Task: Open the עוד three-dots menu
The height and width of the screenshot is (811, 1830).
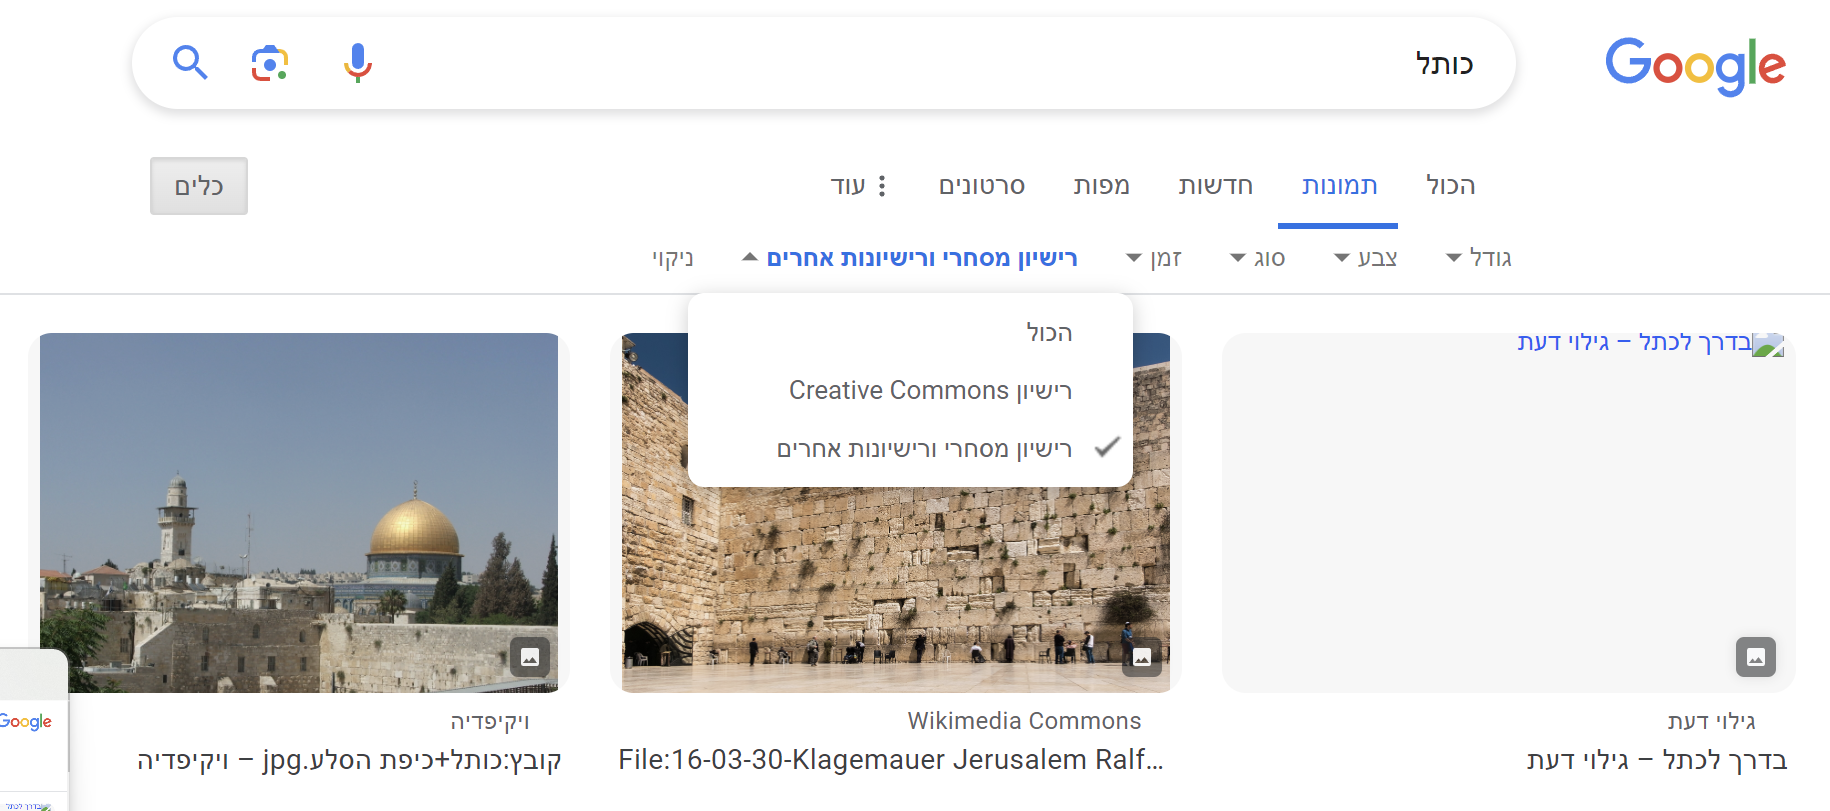Action: 859,186
